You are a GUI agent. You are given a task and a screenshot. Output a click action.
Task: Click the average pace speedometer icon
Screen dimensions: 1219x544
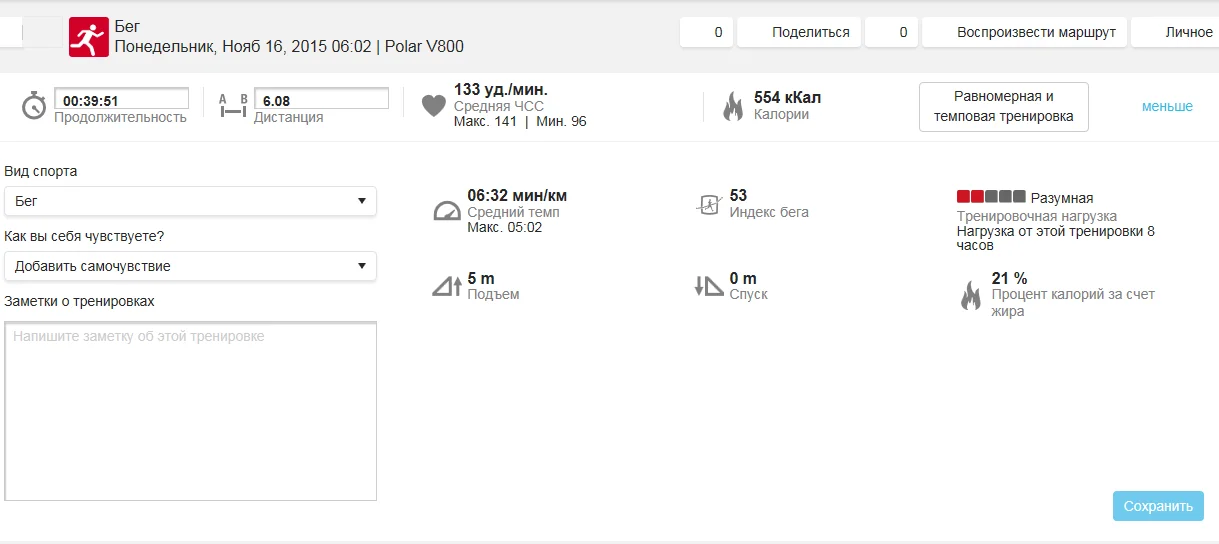pos(446,211)
